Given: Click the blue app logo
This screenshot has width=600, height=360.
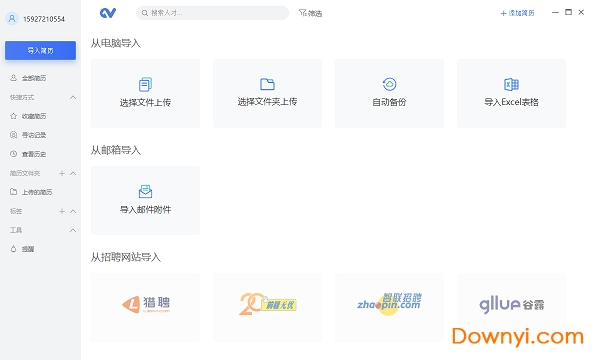Looking at the screenshot, I should pyautogui.click(x=108, y=13).
